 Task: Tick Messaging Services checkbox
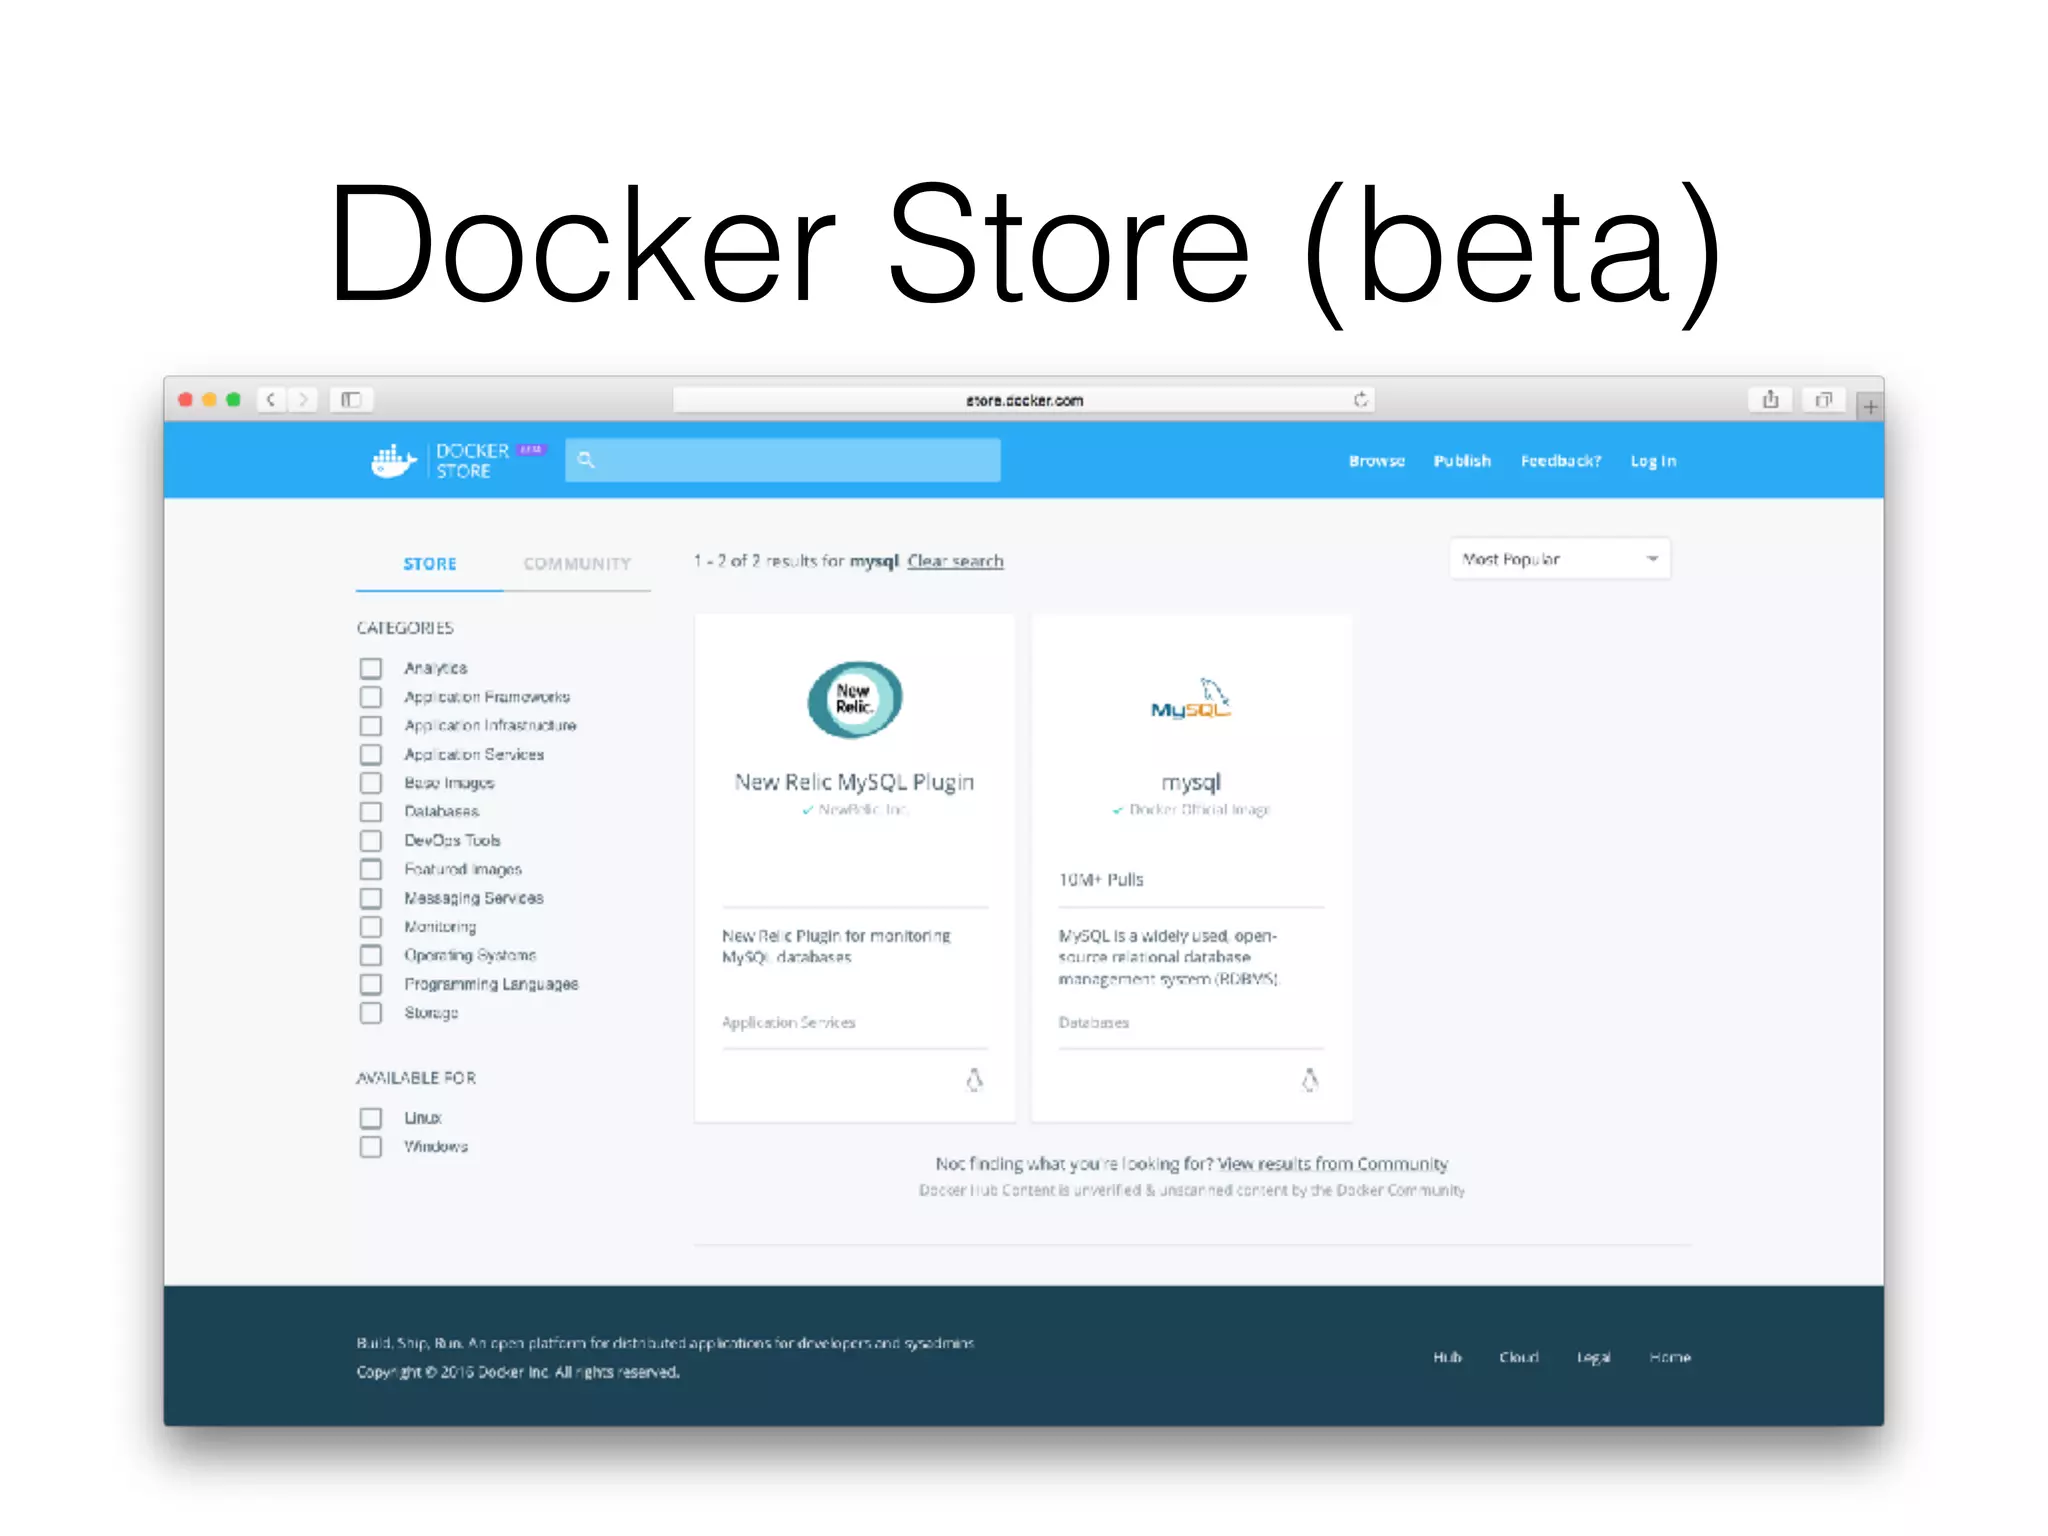(371, 898)
